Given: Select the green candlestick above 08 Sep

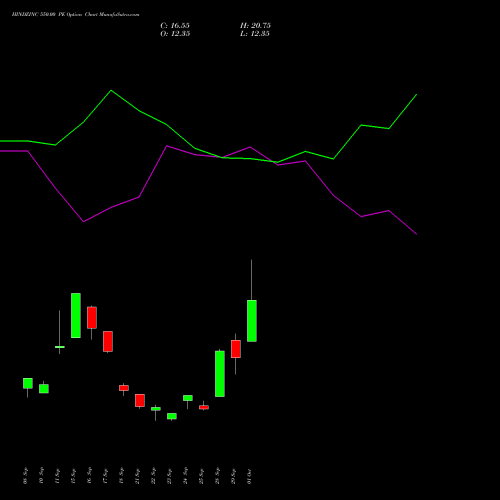Looking at the screenshot, I should (28, 383).
